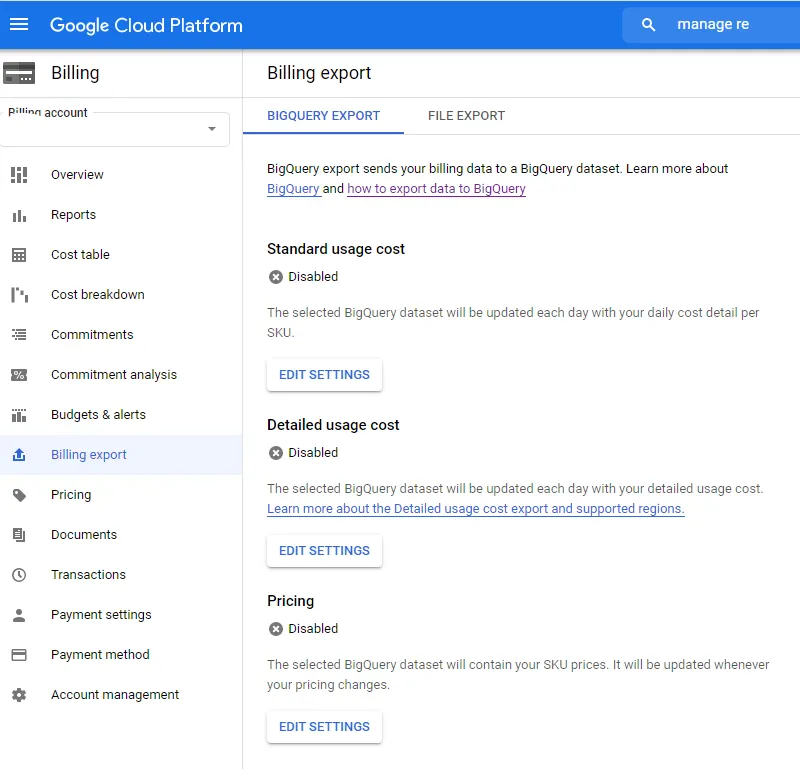Open Payment settings in sidebar
Screen dimensions: 800x769
coord(101,615)
